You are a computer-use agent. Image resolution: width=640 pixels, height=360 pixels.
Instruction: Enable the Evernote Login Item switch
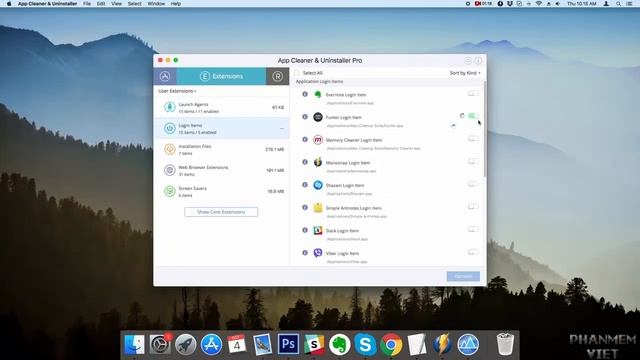coord(473,93)
